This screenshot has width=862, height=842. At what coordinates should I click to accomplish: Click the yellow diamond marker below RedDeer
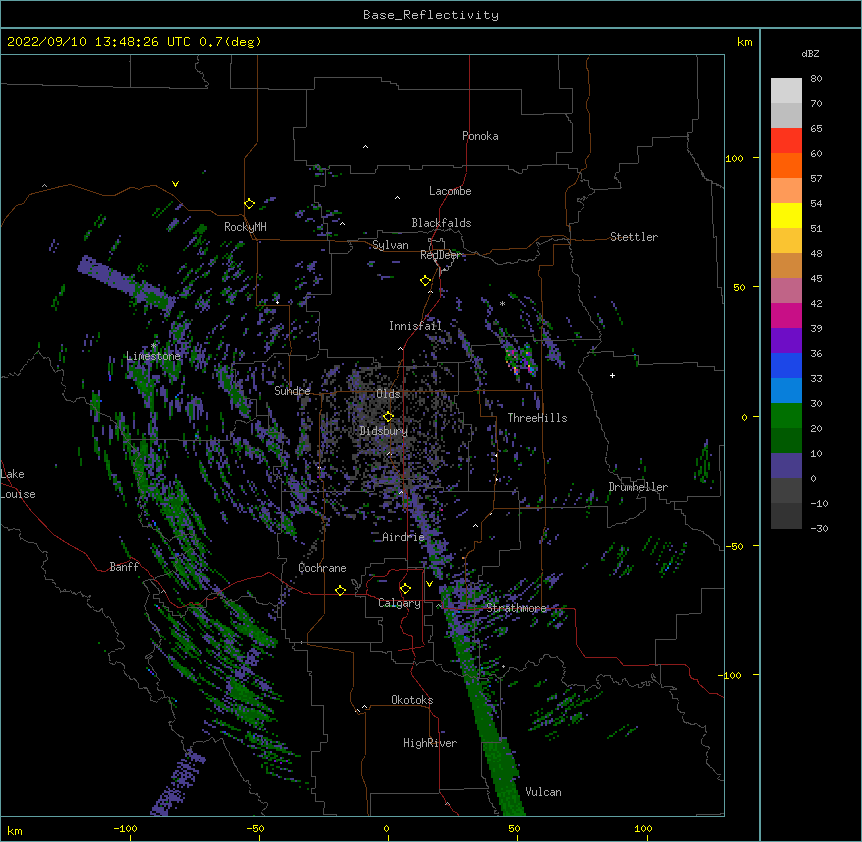(425, 280)
